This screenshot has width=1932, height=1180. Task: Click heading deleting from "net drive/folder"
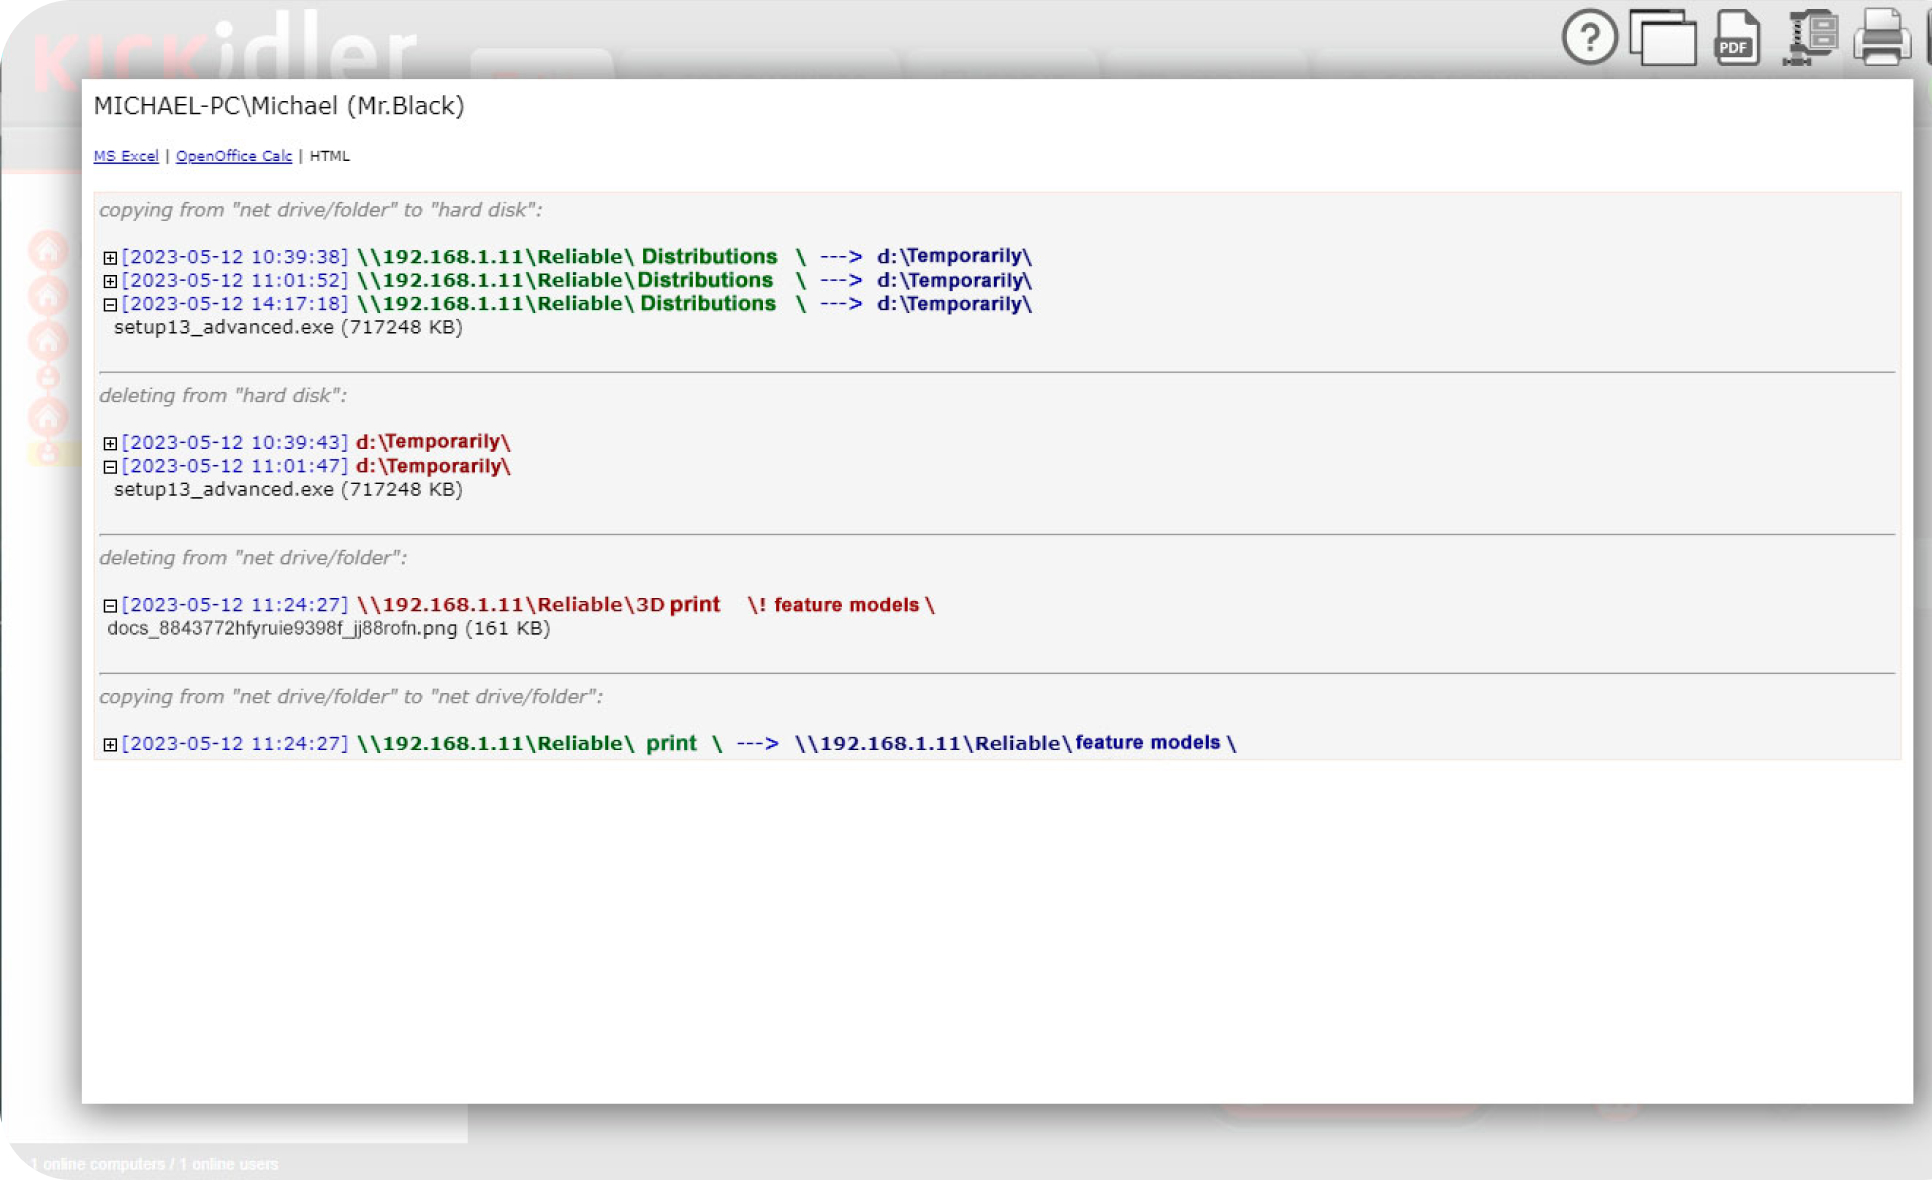point(253,558)
